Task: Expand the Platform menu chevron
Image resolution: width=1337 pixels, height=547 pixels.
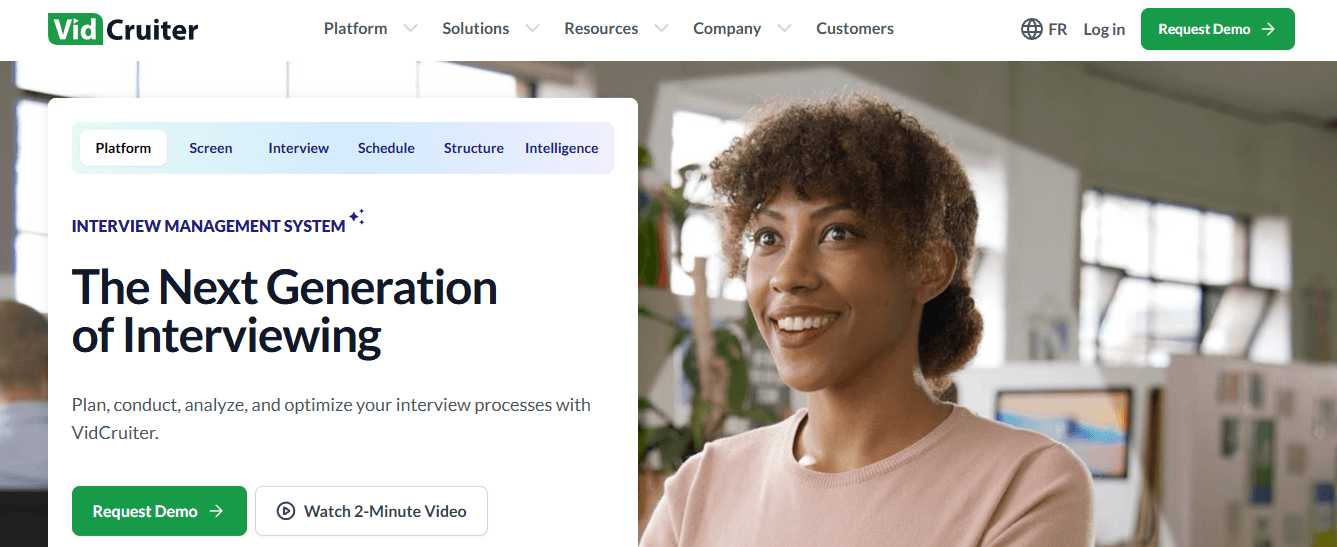Action: click(410, 28)
